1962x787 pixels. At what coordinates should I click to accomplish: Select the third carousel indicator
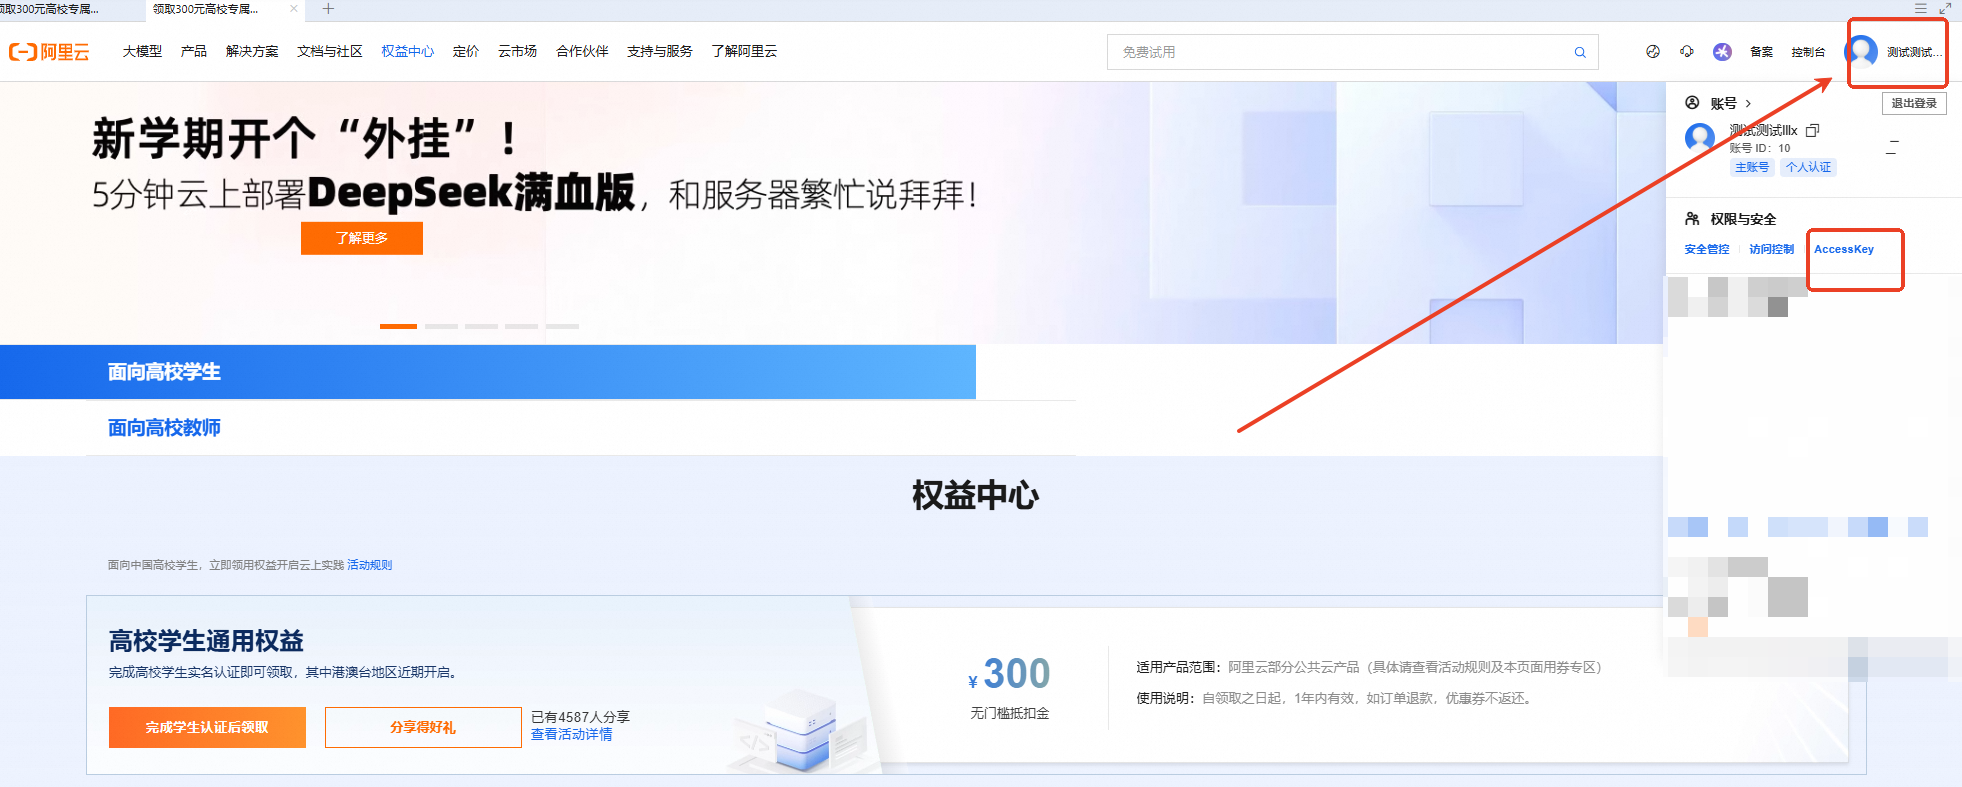[481, 326]
